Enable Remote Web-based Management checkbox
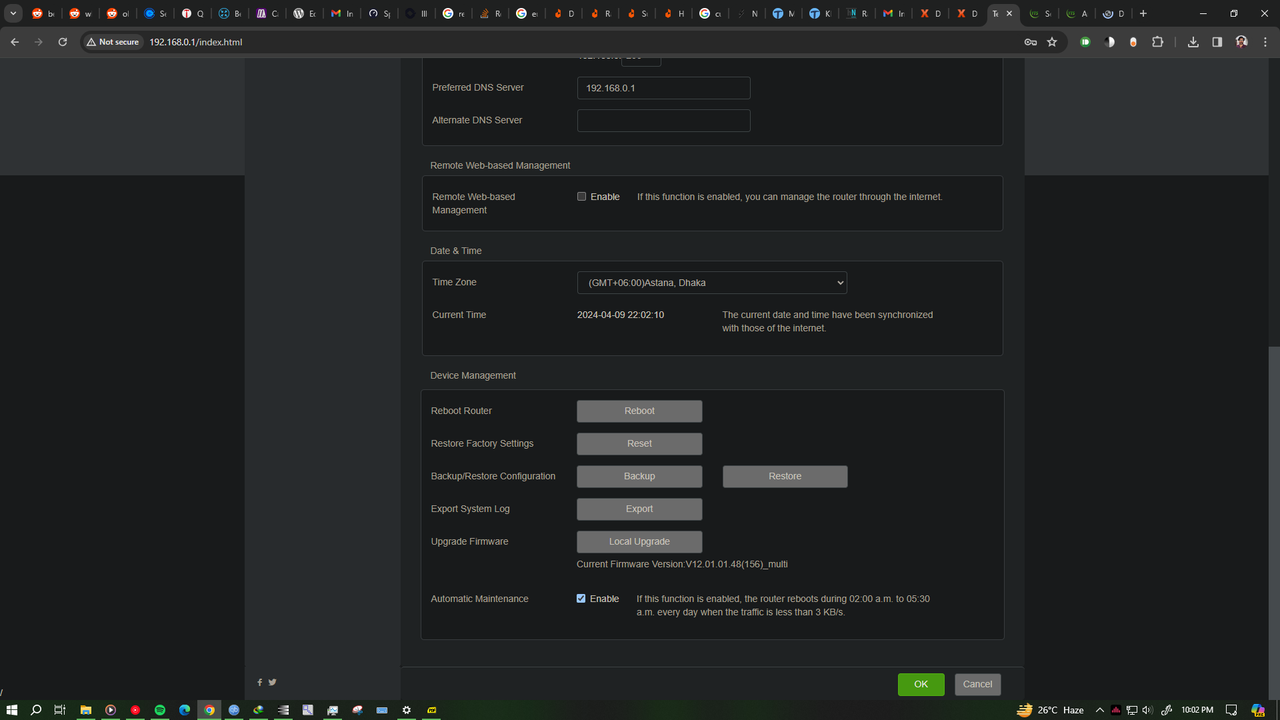 point(581,197)
